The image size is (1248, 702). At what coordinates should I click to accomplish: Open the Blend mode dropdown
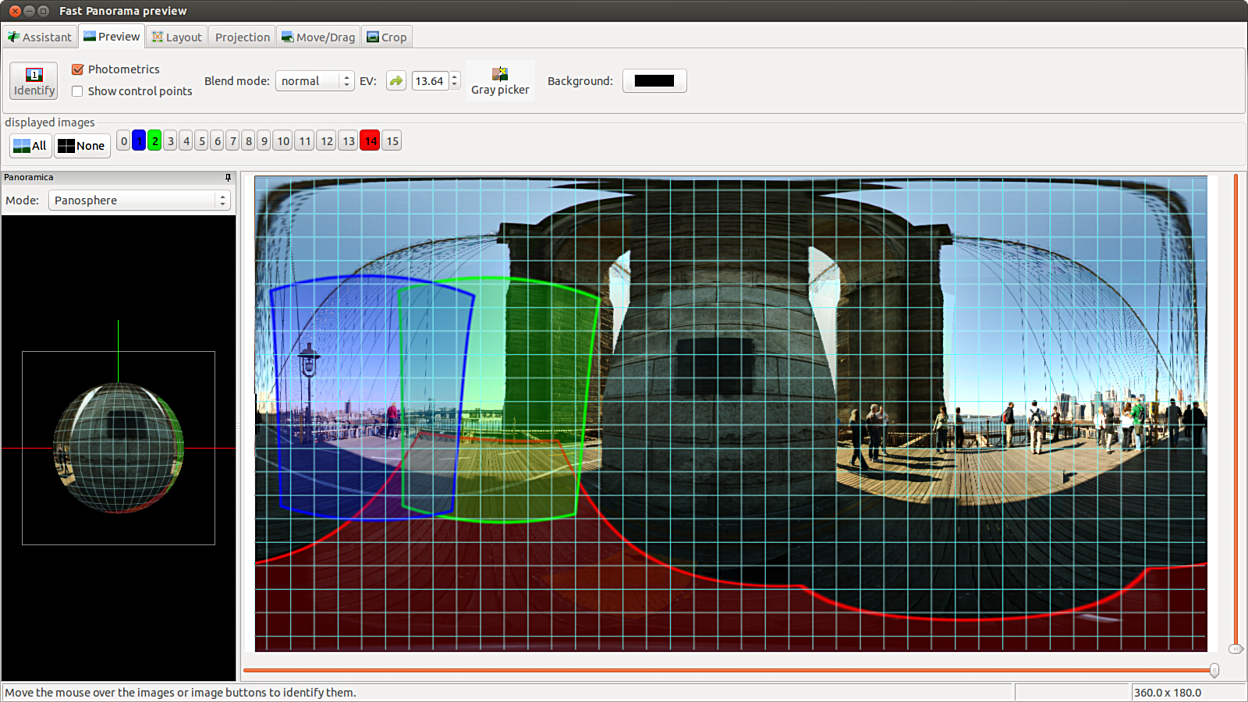[x=314, y=81]
